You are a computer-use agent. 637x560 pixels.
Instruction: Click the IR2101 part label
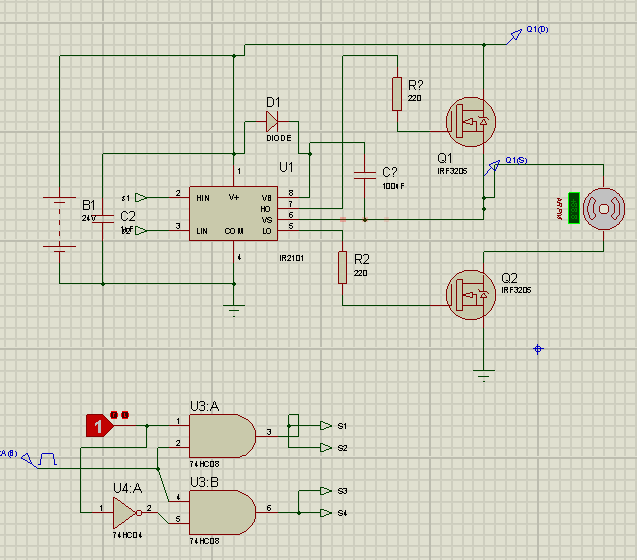point(291,258)
